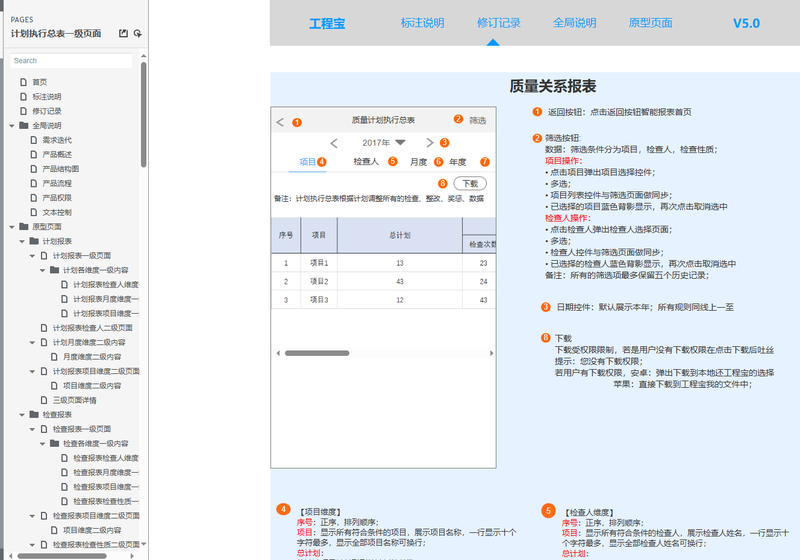Click the 下载 button

(470, 183)
